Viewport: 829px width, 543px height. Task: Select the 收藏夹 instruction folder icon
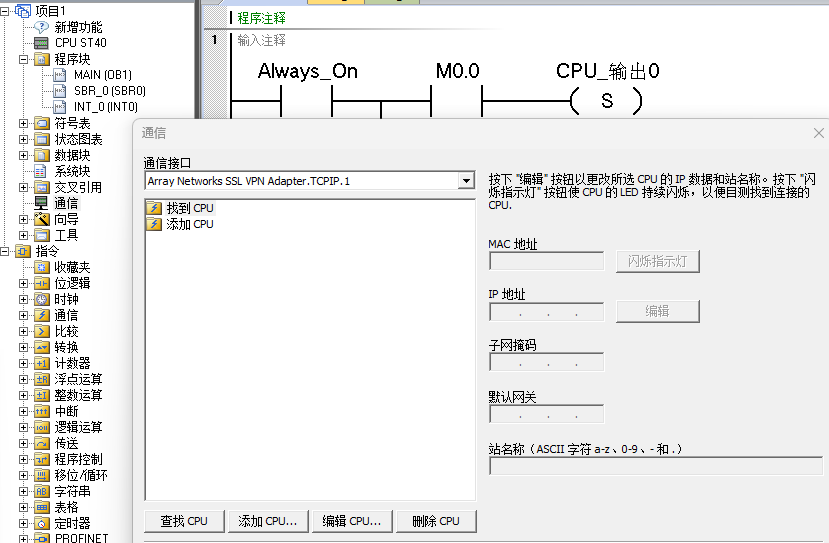tap(41, 267)
